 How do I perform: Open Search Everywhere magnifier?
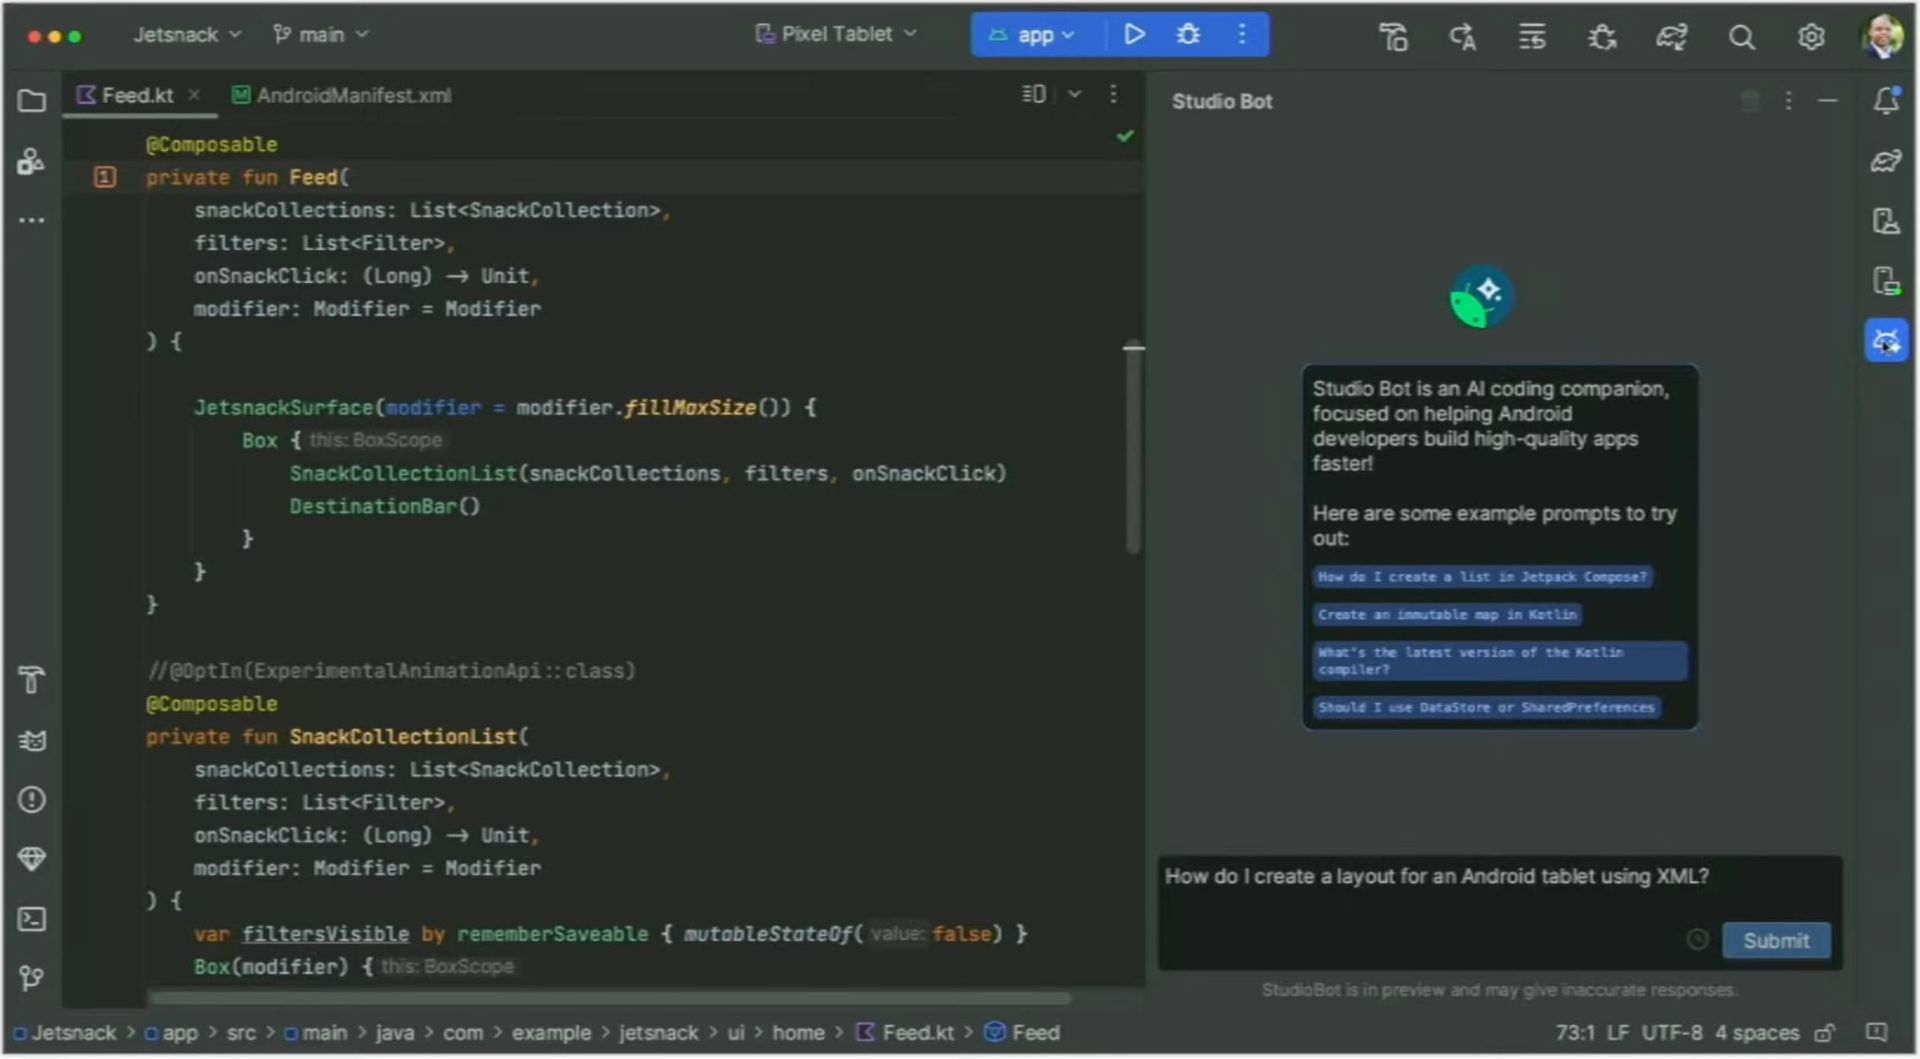coord(1742,37)
